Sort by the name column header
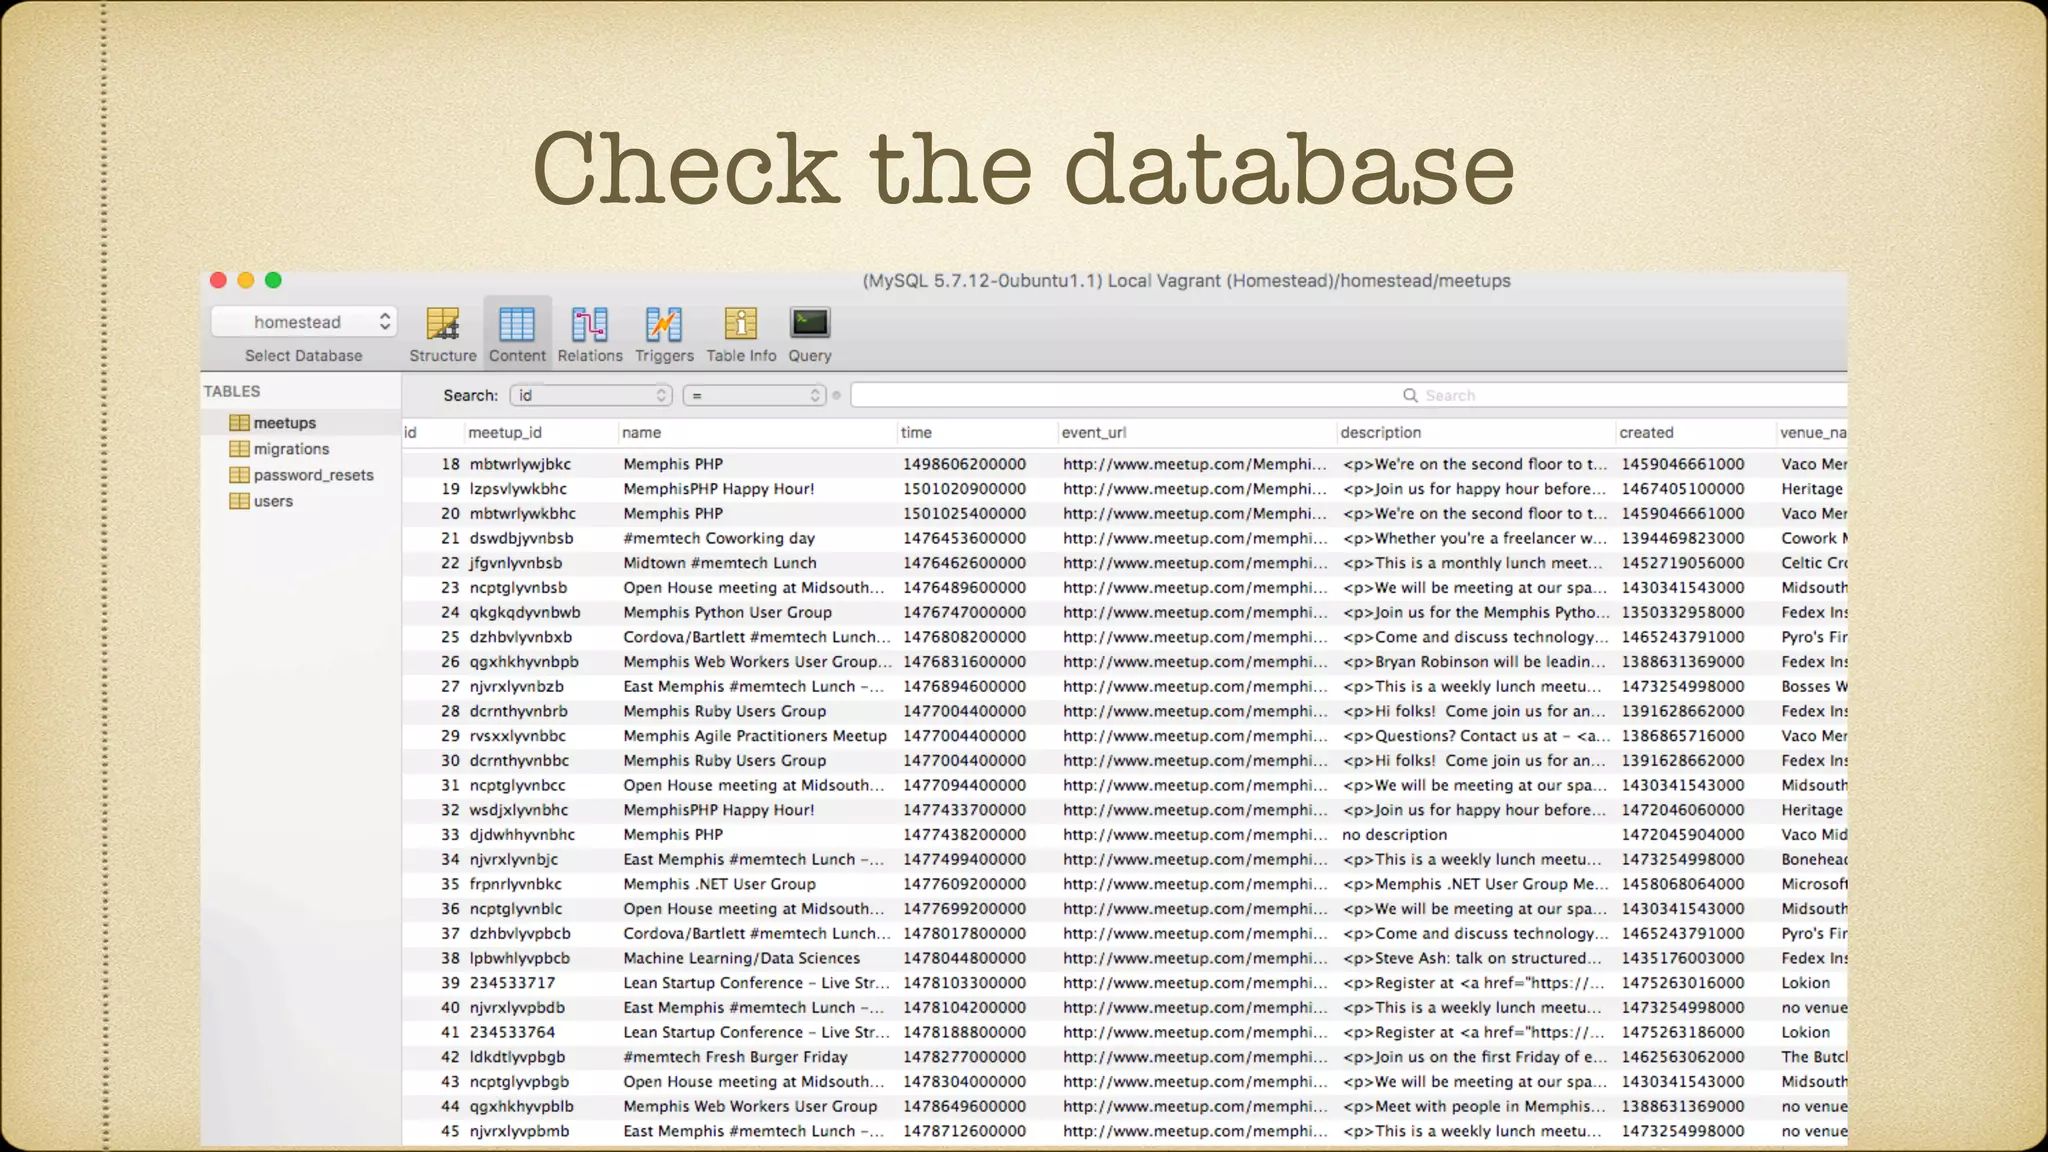This screenshot has height=1152, width=2048. click(x=756, y=433)
